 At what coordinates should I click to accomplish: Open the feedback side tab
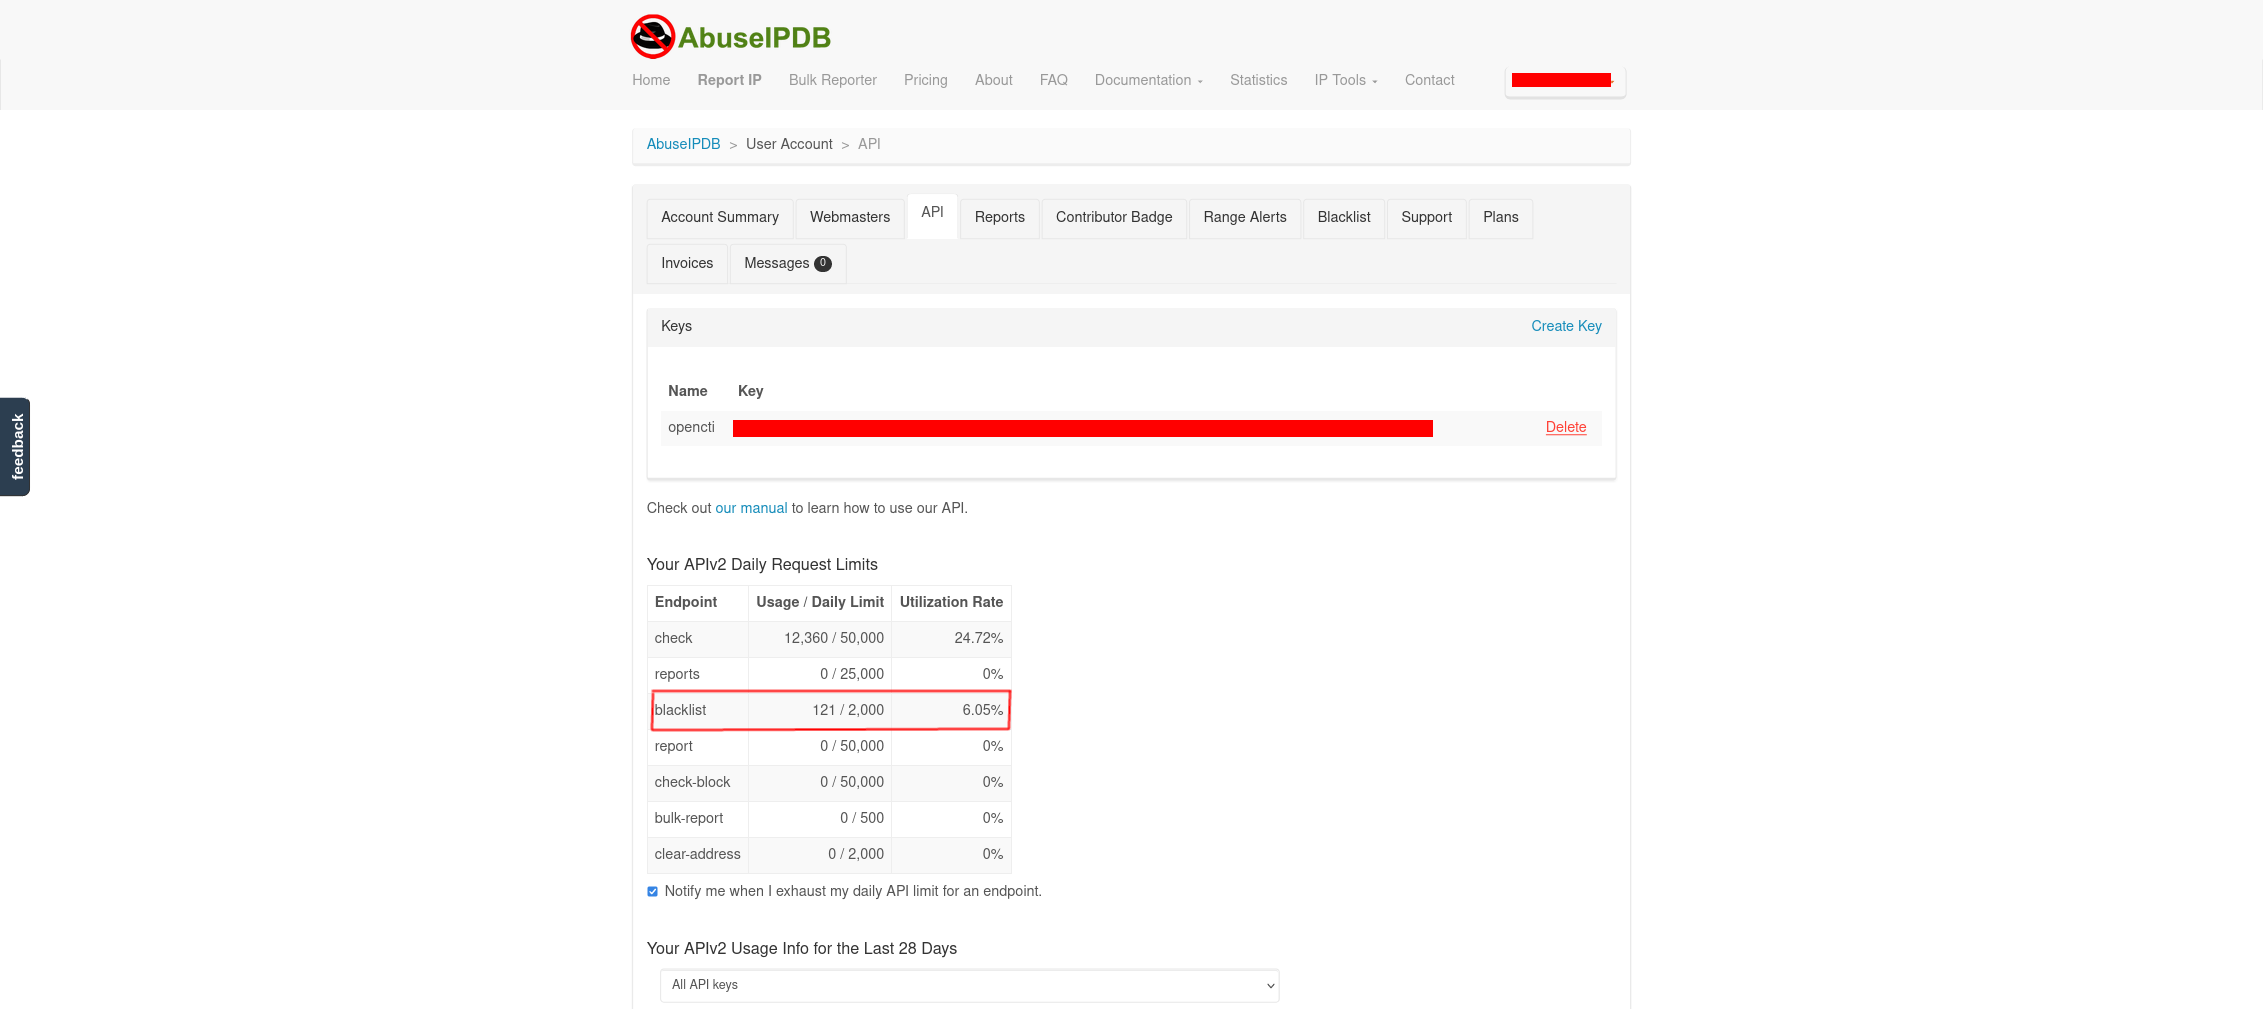[x=15, y=447]
